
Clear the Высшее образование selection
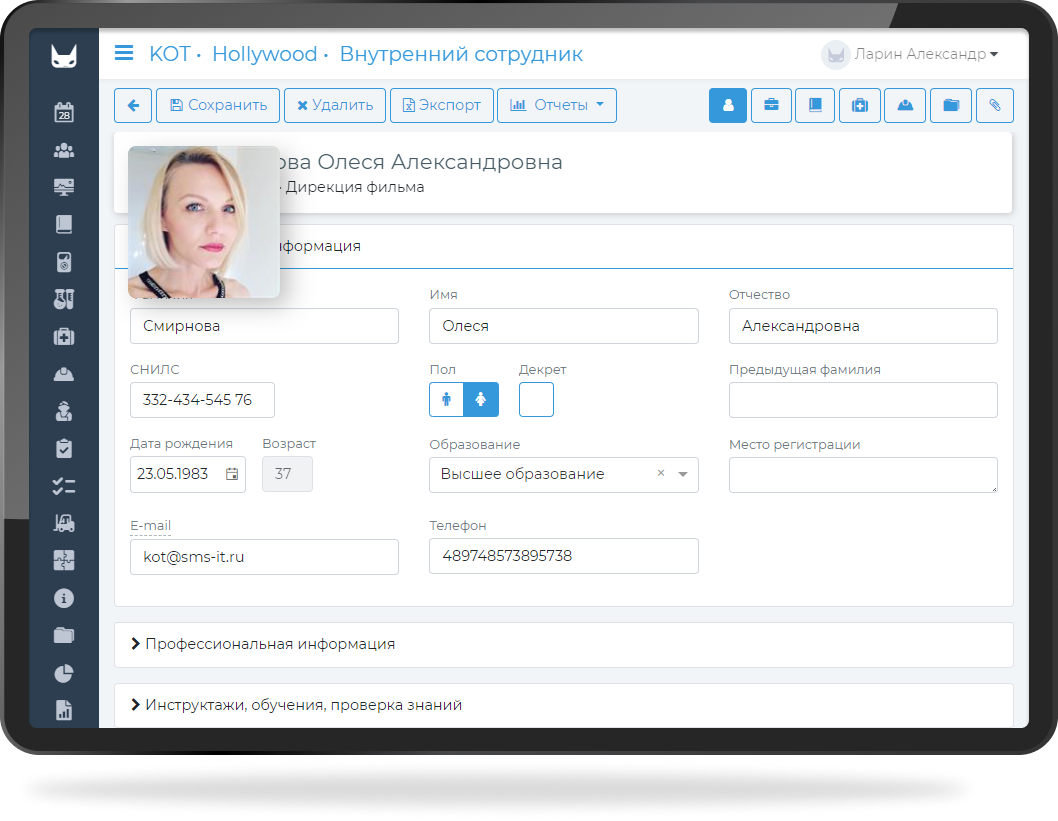[661, 473]
